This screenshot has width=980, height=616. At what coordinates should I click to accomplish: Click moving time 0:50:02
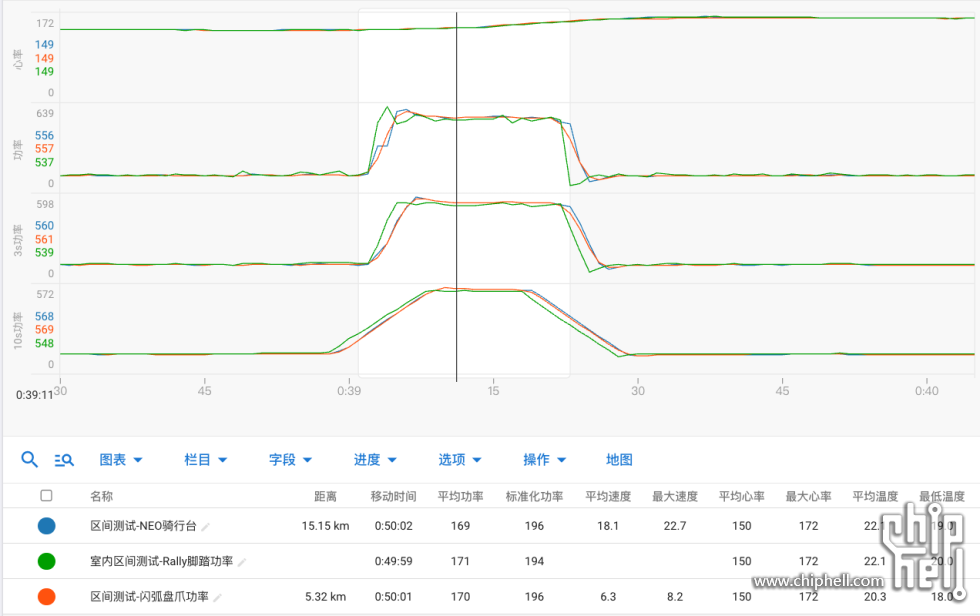point(393,526)
